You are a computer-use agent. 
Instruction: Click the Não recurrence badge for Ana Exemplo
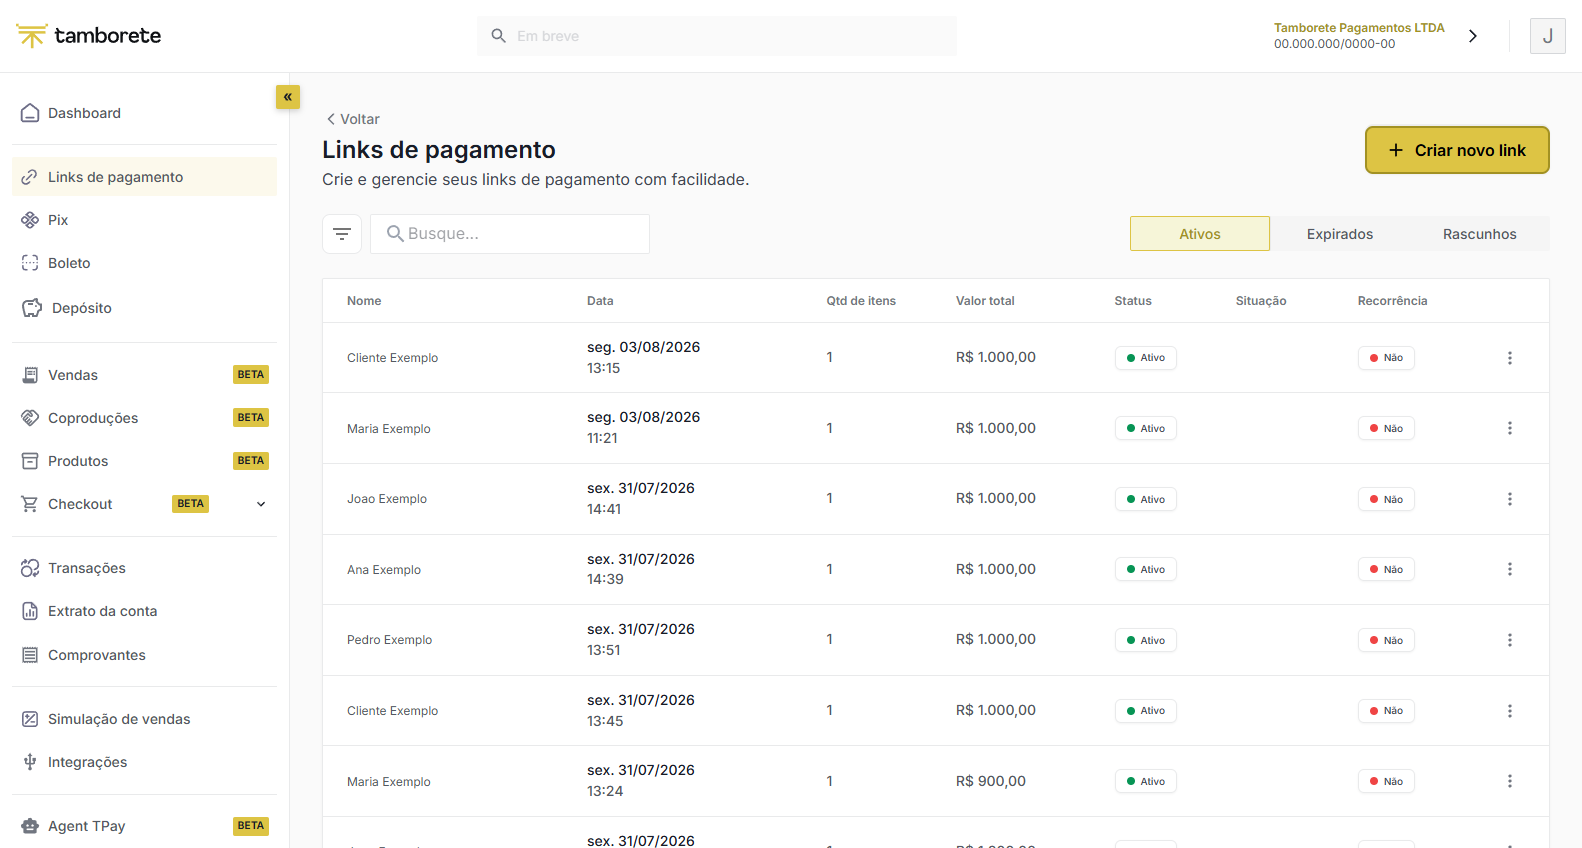[x=1386, y=569]
